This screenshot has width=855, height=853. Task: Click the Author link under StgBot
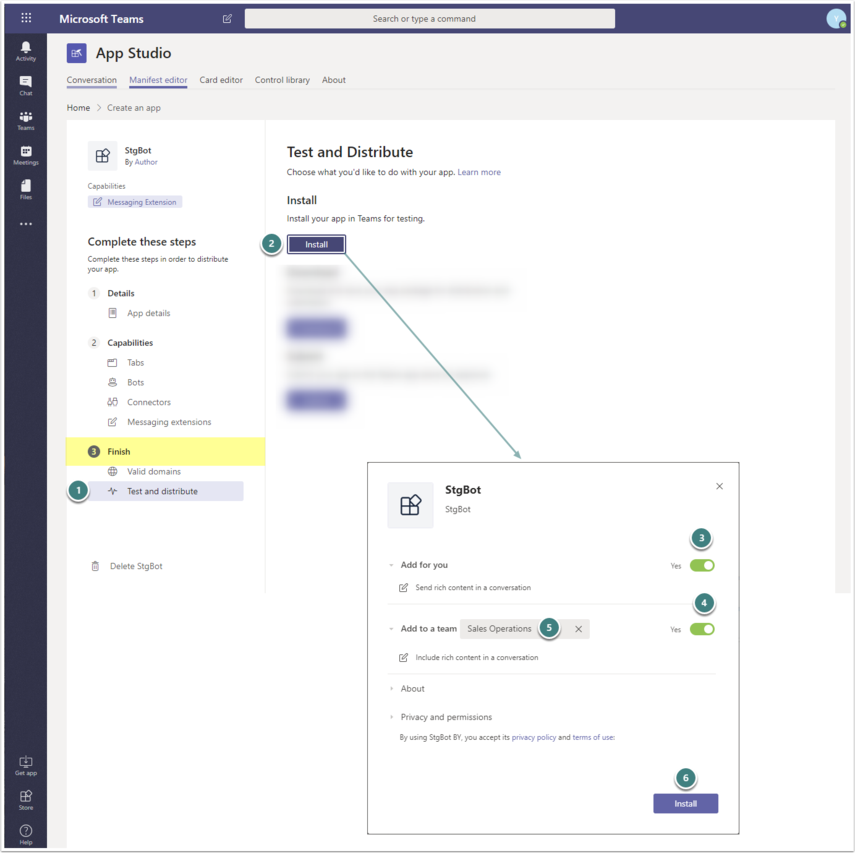[x=146, y=162]
